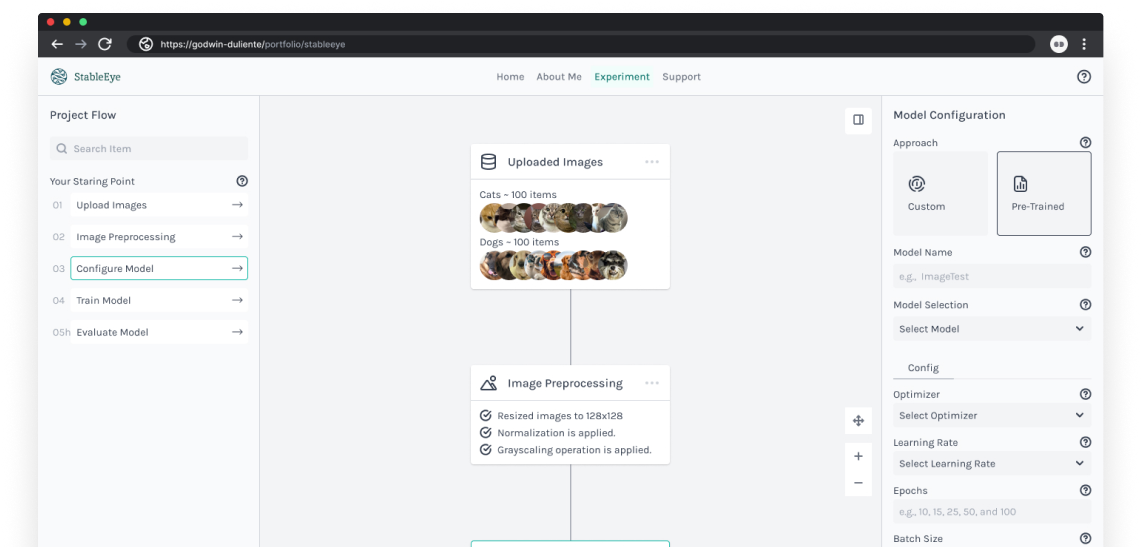Open the Select Optimizer dropdown

[x=991, y=416]
